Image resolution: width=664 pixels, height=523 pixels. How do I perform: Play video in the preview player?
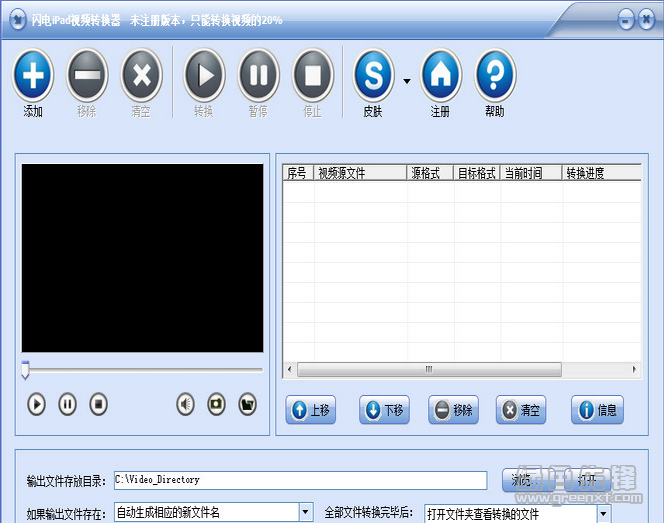[x=36, y=404]
